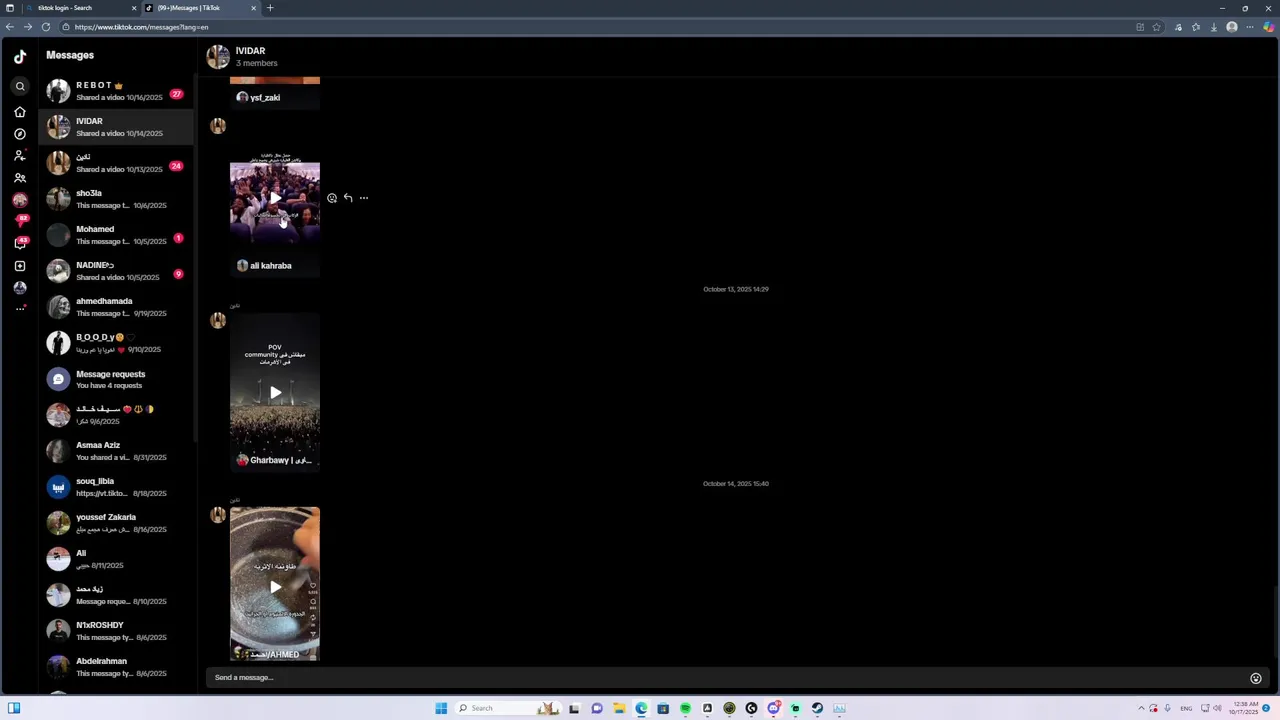The image size is (1280, 720).
Task: Open the TikTok search icon
Action: click(20, 87)
